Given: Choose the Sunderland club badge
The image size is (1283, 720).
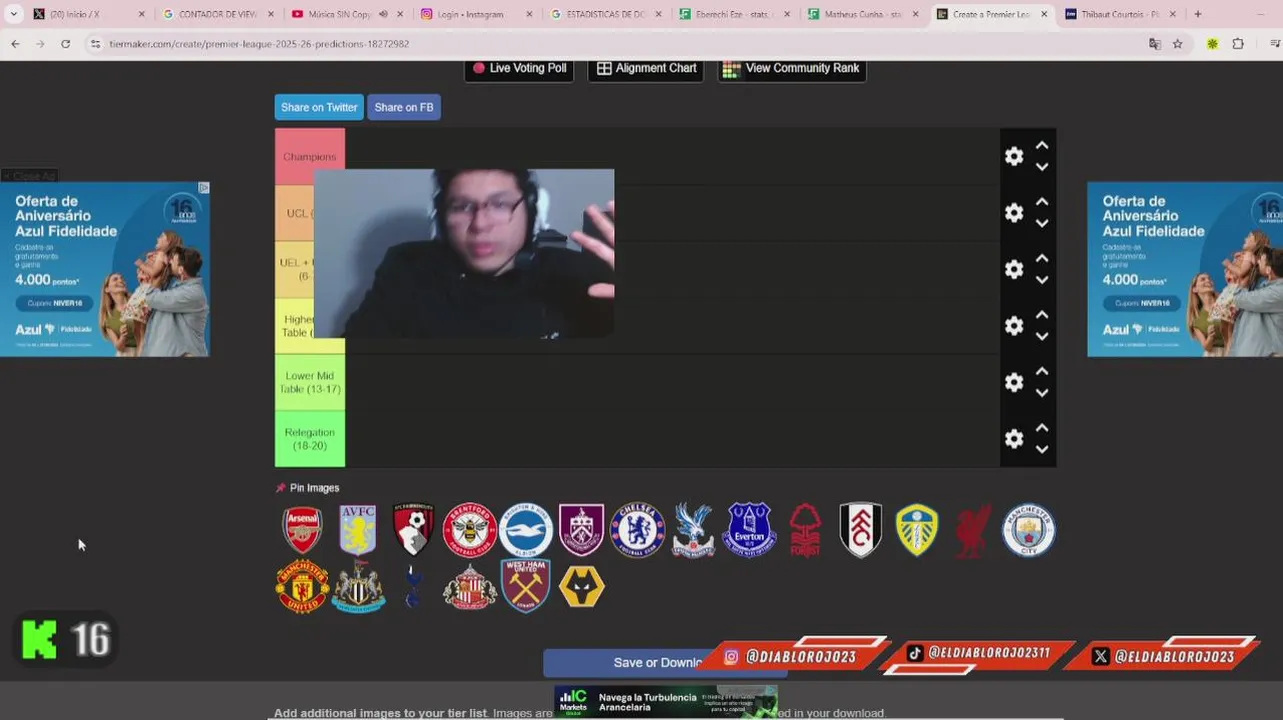Looking at the screenshot, I should 470,586.
